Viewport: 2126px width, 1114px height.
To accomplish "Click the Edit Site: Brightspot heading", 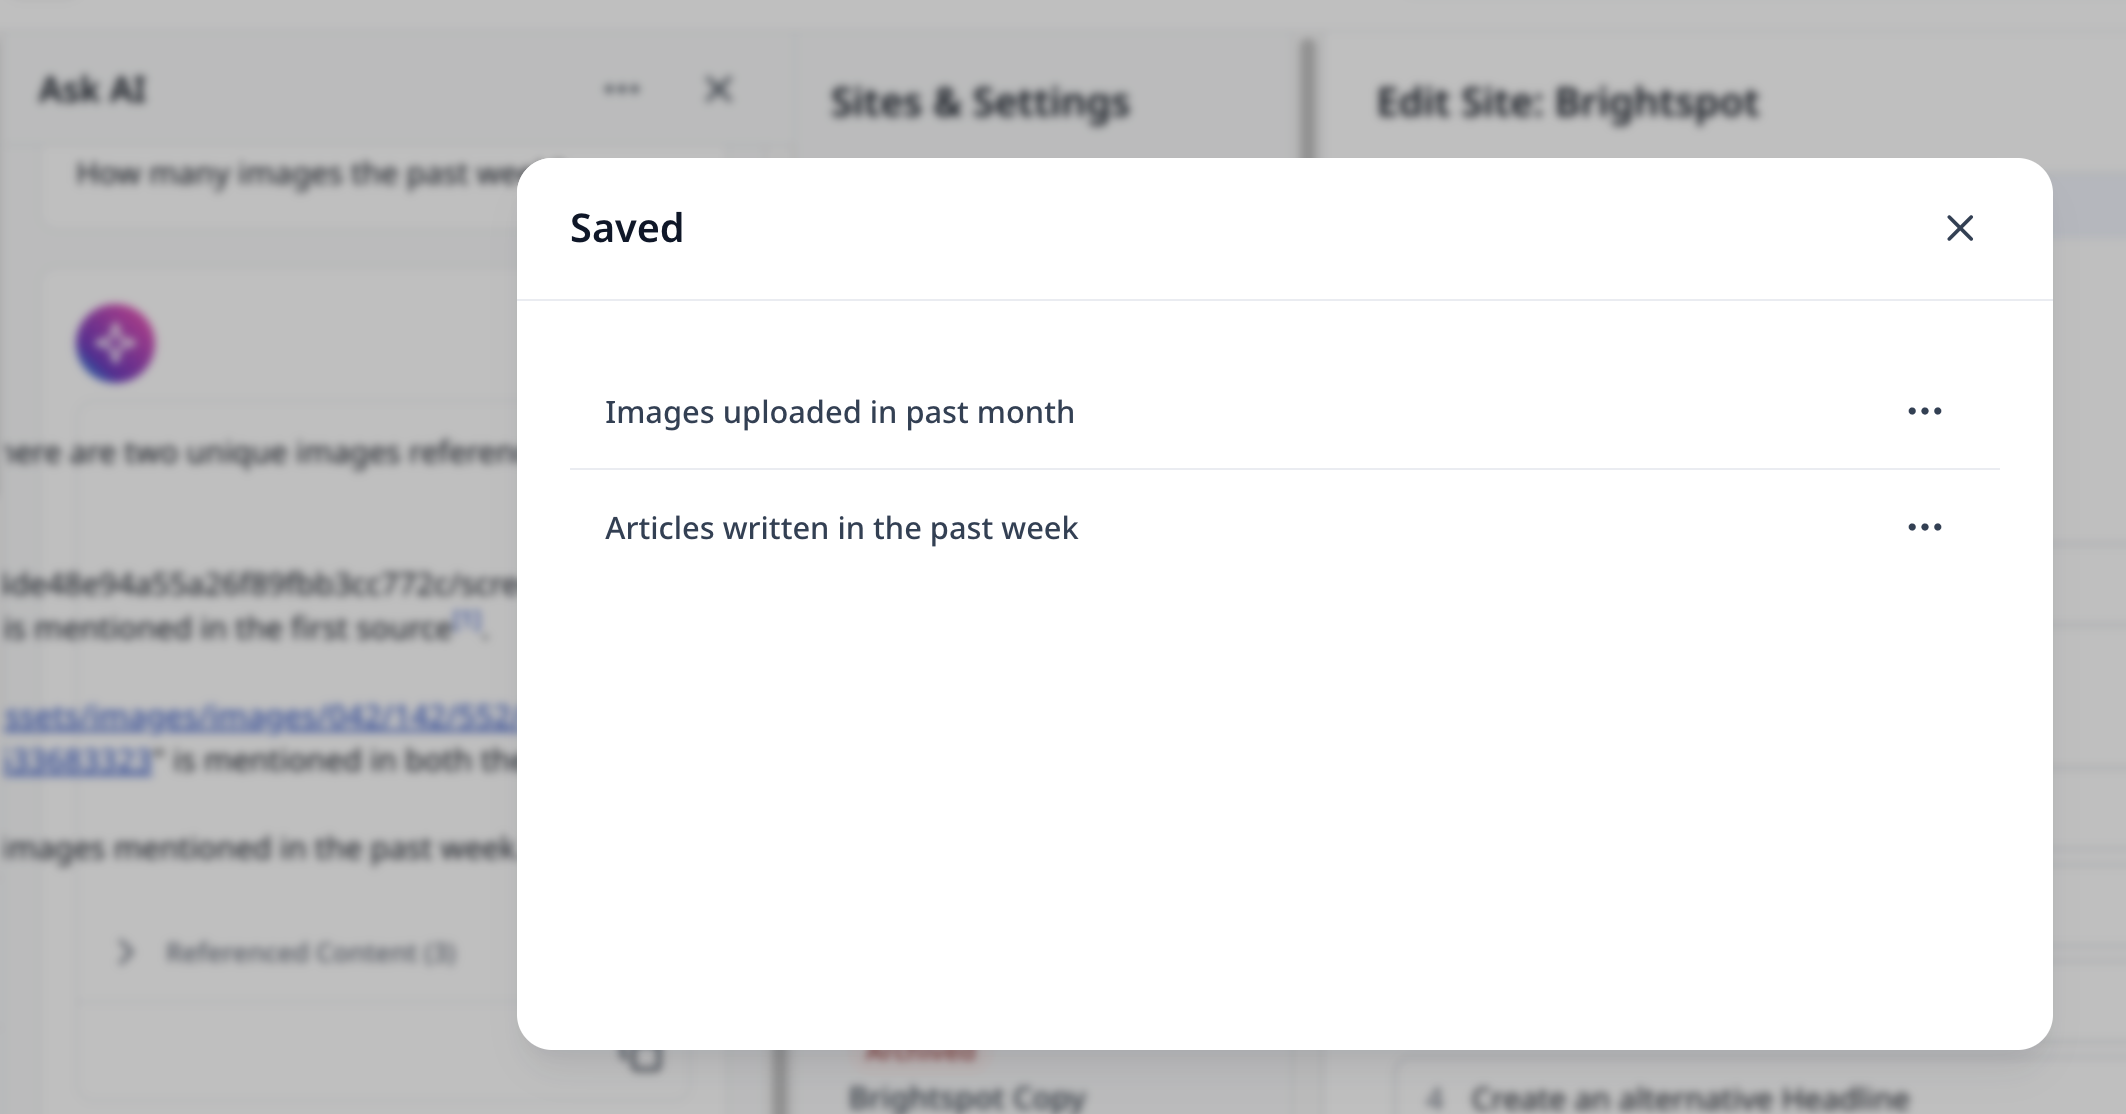I will [x=1567, y=102].
